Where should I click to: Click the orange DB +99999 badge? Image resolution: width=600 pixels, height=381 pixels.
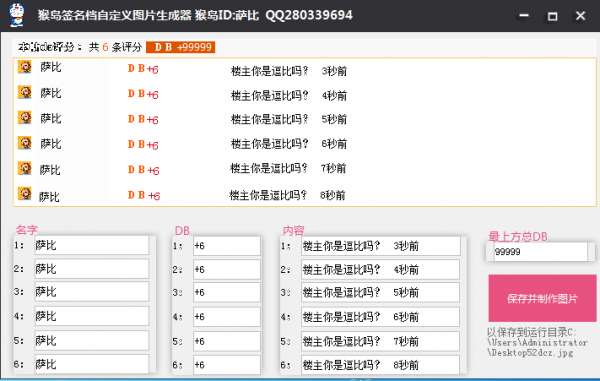tap(181, 47)
